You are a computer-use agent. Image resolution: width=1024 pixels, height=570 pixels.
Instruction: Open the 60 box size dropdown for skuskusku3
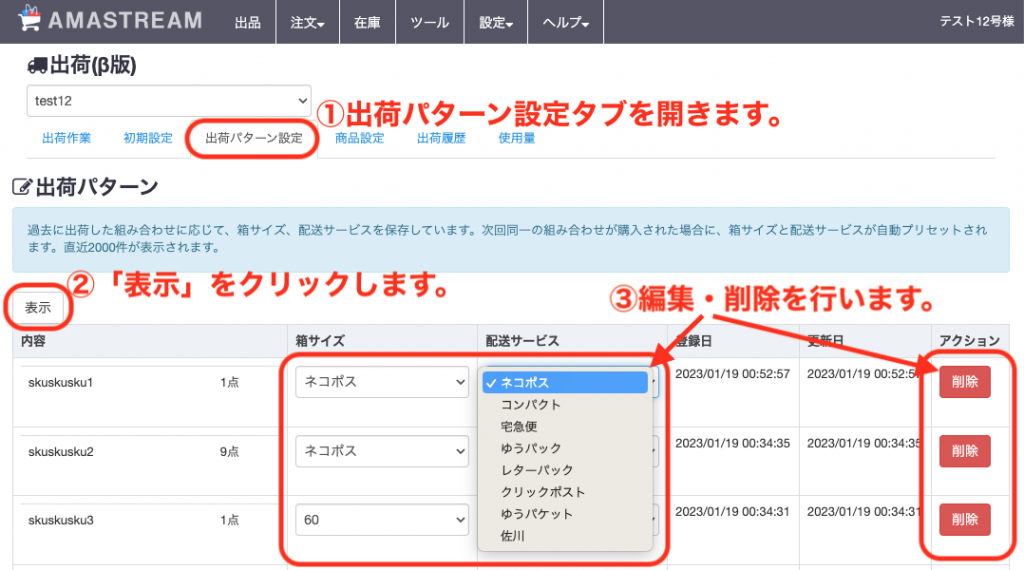(x=382, y=520)
